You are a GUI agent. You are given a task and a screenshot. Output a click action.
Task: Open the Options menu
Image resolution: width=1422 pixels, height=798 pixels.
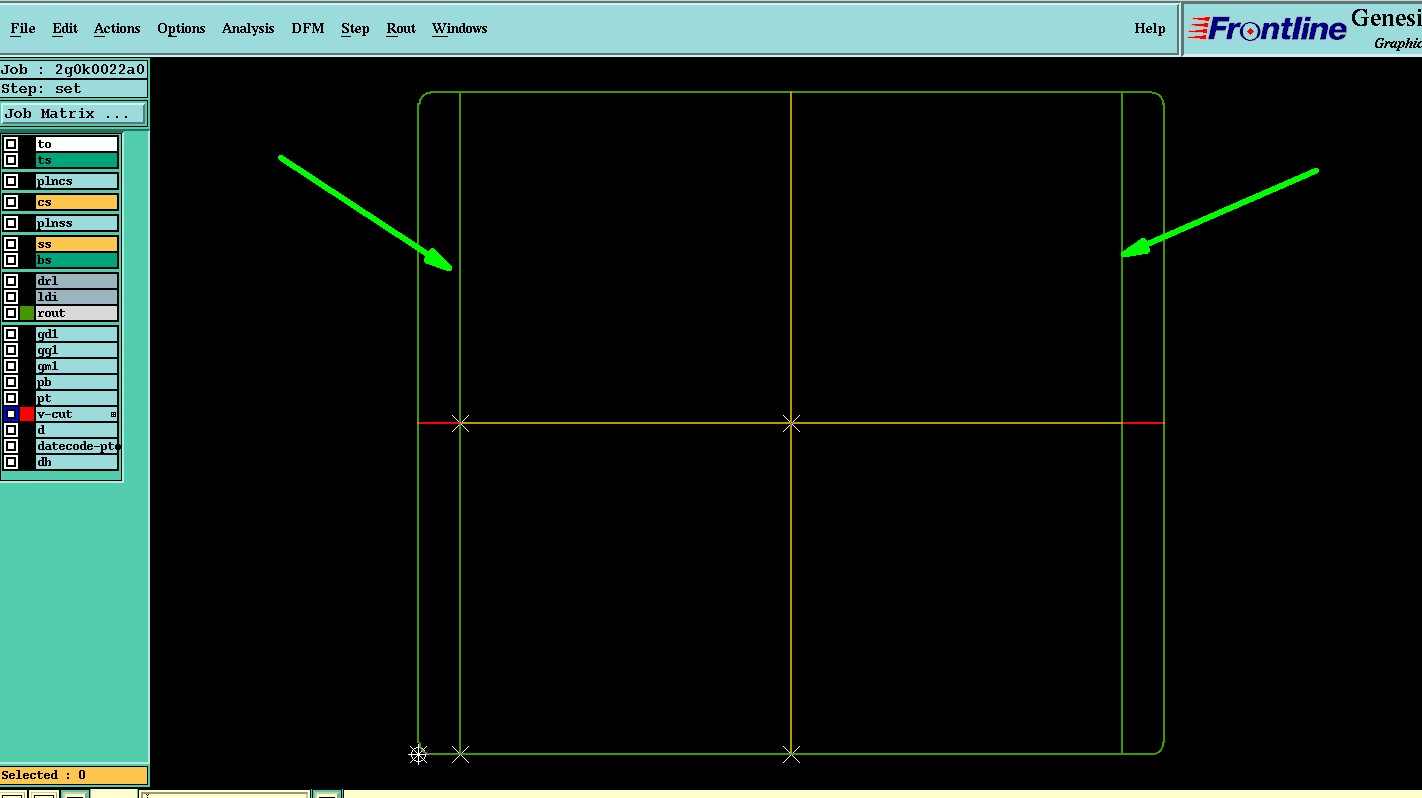click(181, 28)
